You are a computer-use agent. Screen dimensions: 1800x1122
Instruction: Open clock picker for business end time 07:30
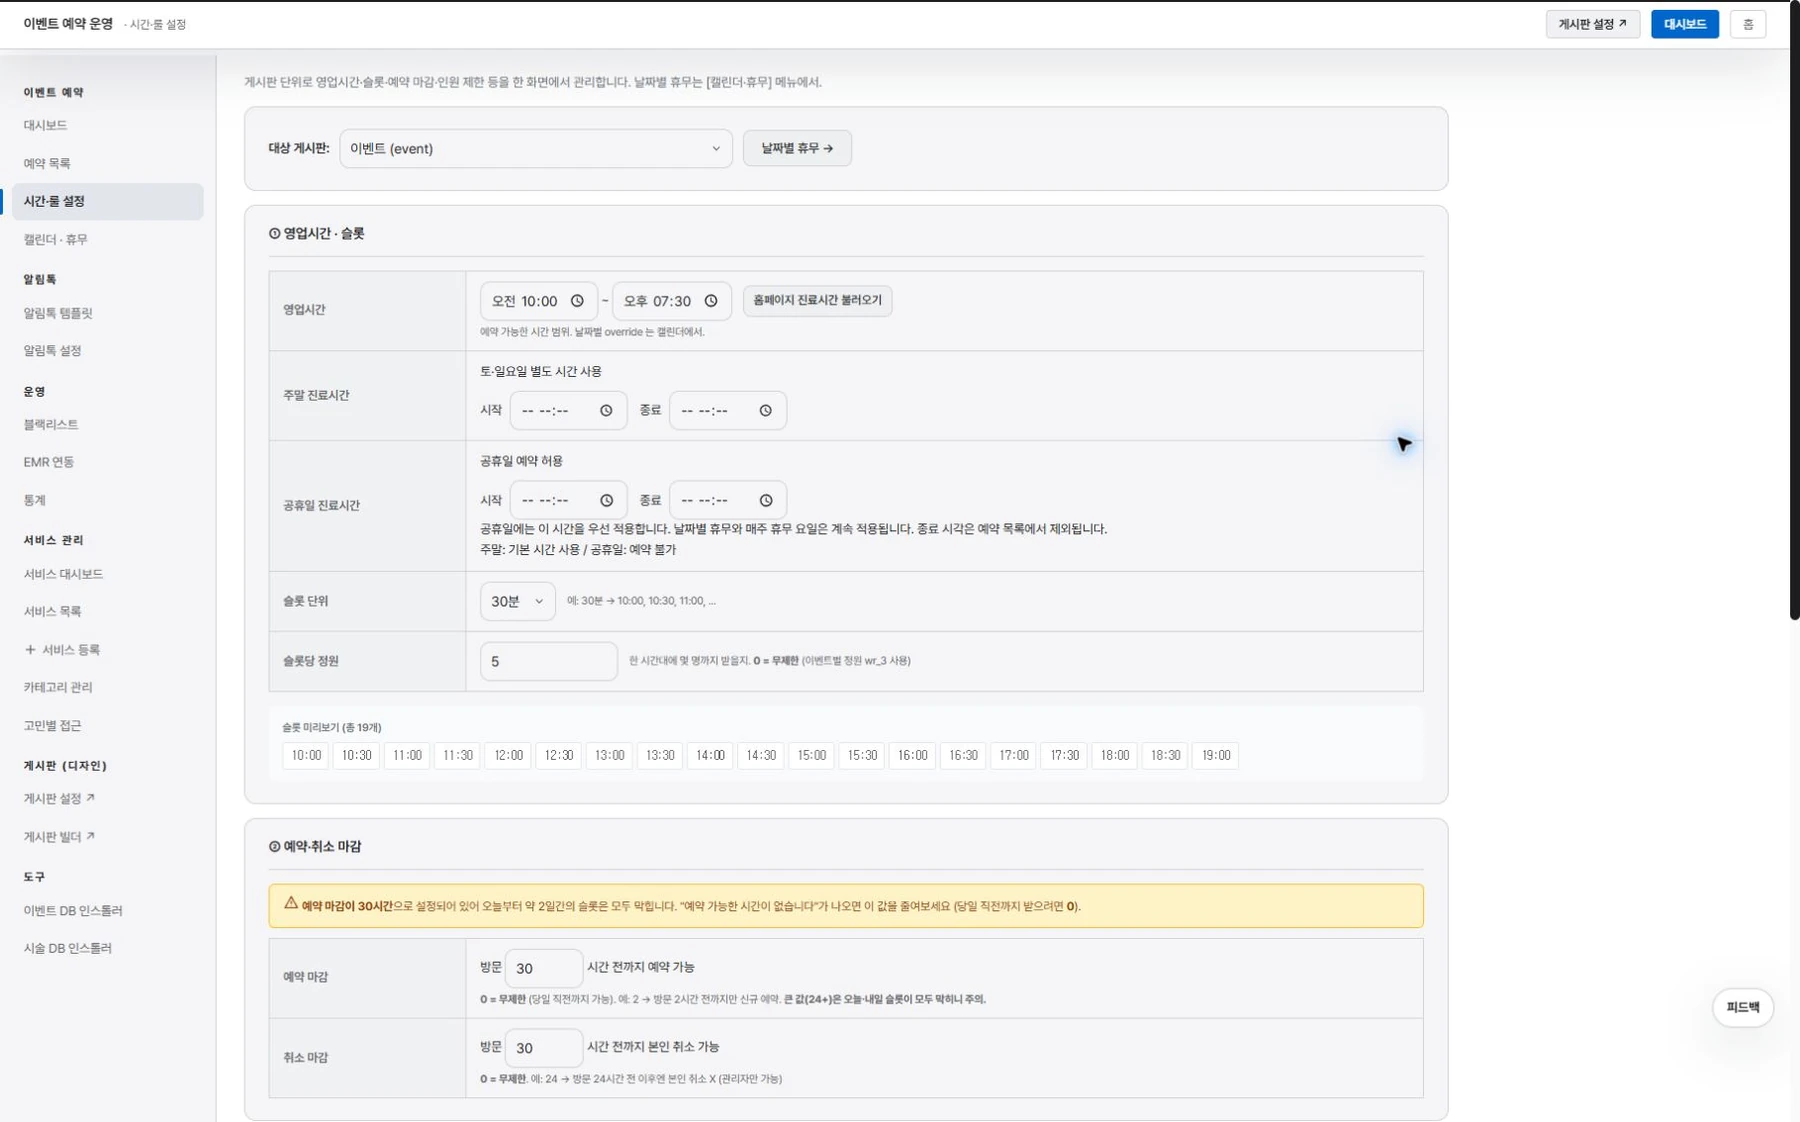pyautogui.click(x=711, y=301)
